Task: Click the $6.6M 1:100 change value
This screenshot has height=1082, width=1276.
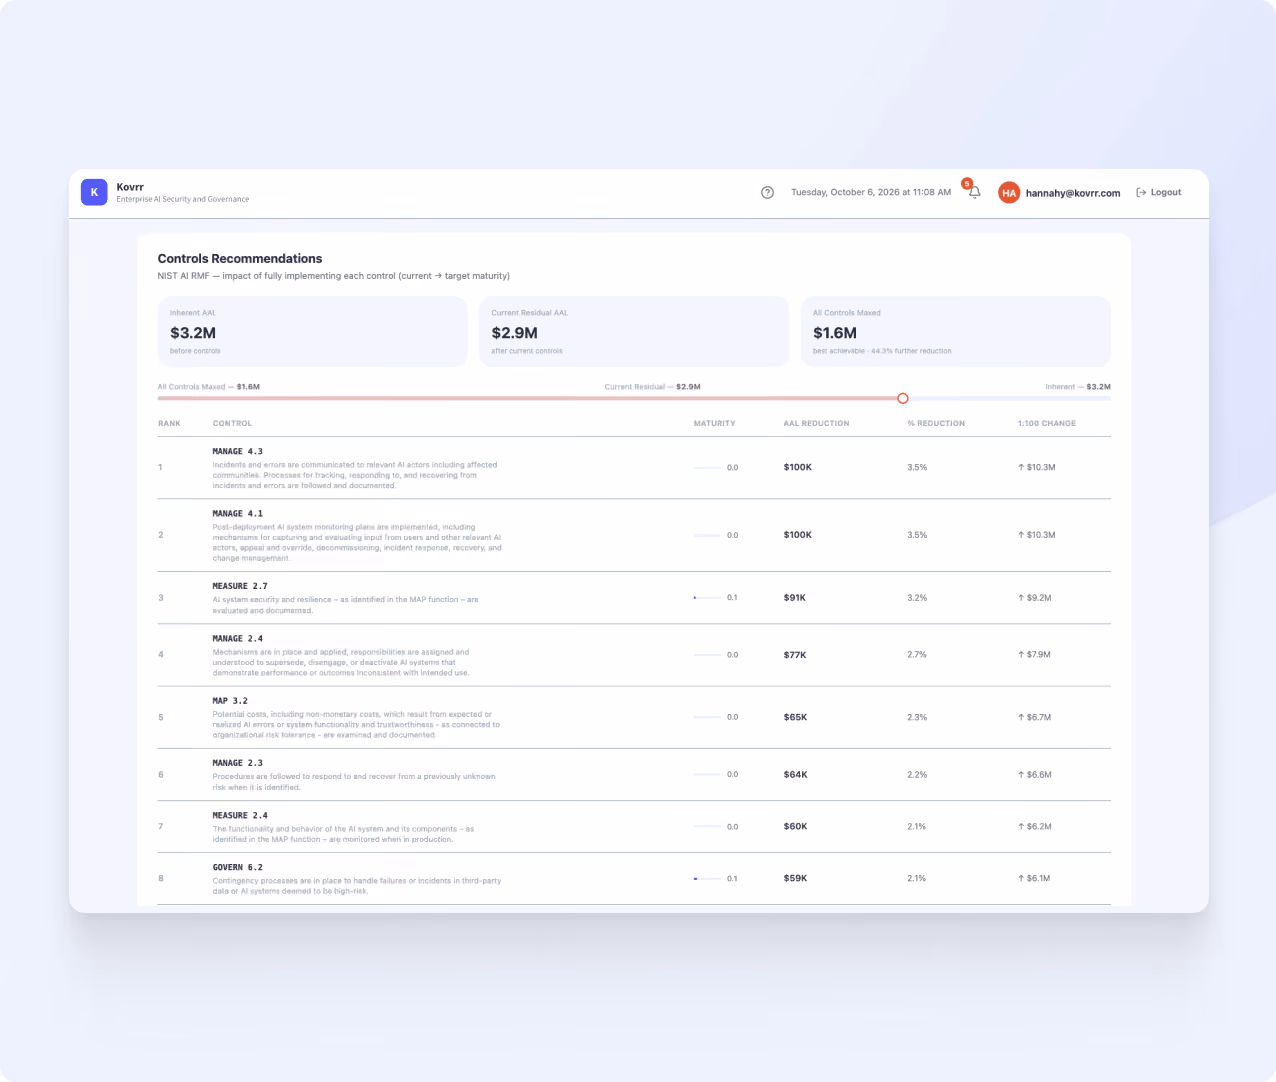Action: pyautogui.click(x=1035, y=774)
